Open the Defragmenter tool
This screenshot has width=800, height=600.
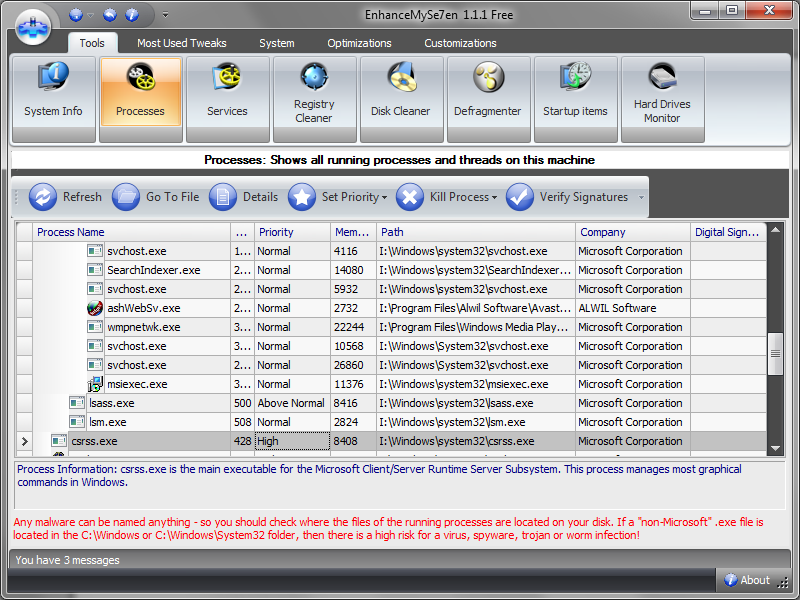pyautogui.click(x=487, y=98)
